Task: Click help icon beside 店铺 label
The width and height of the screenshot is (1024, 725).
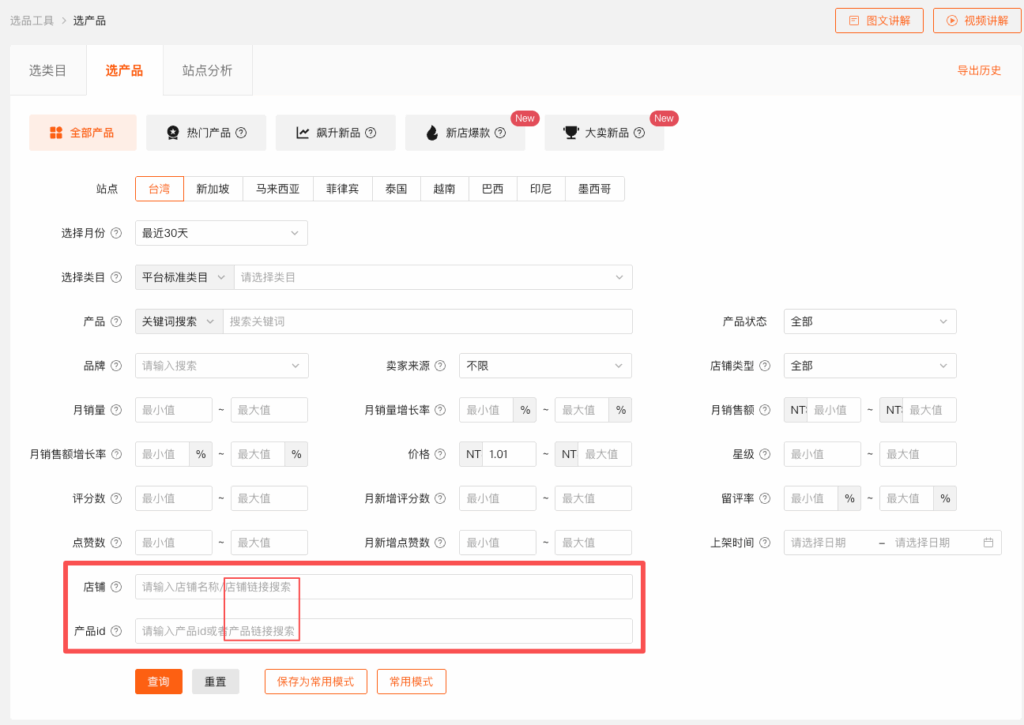Action: point(116,587)
